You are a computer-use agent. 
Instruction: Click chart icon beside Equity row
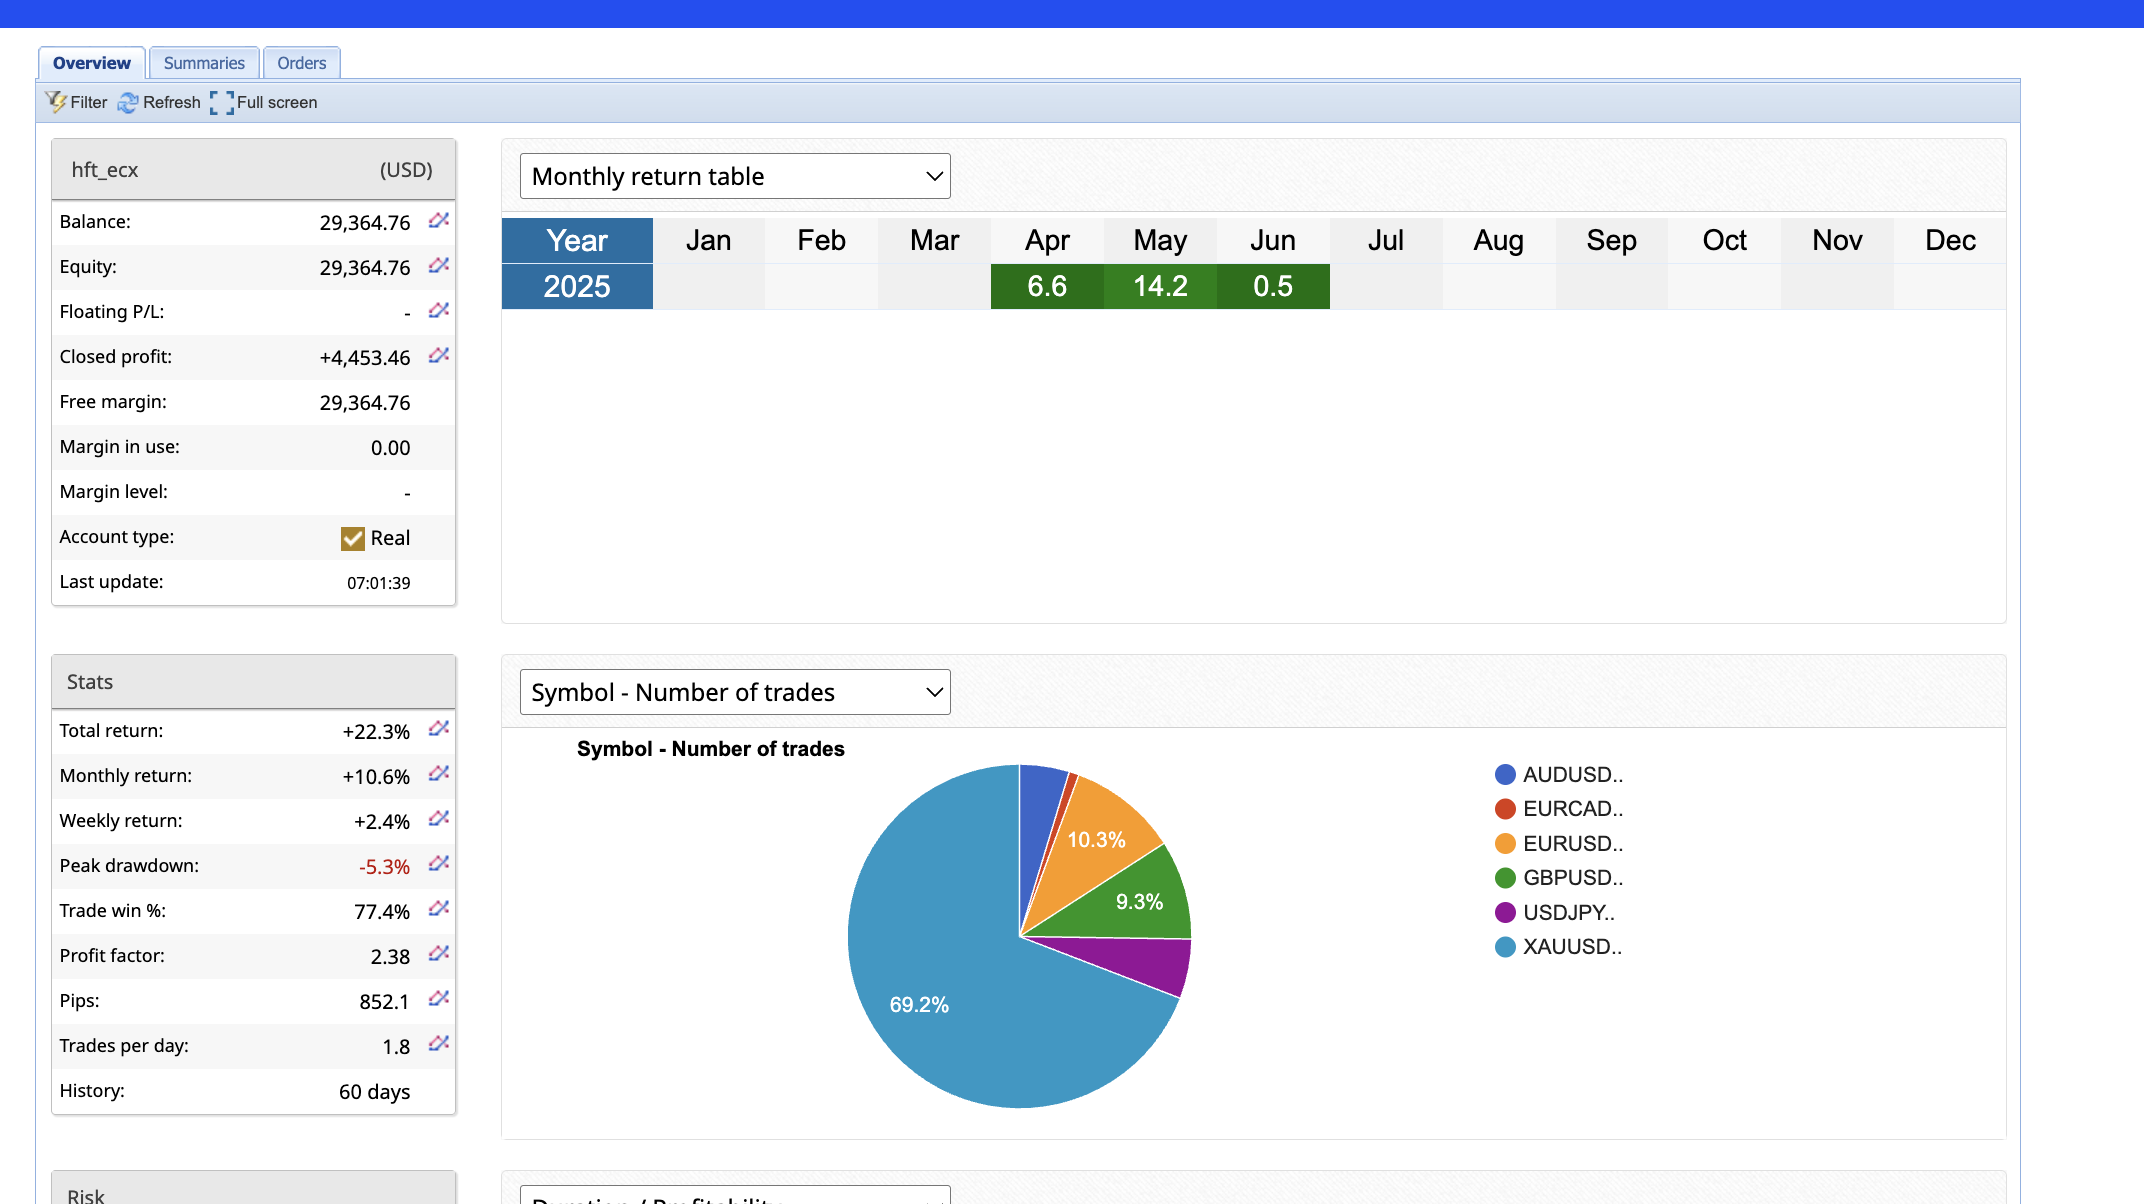coord(438,266)
